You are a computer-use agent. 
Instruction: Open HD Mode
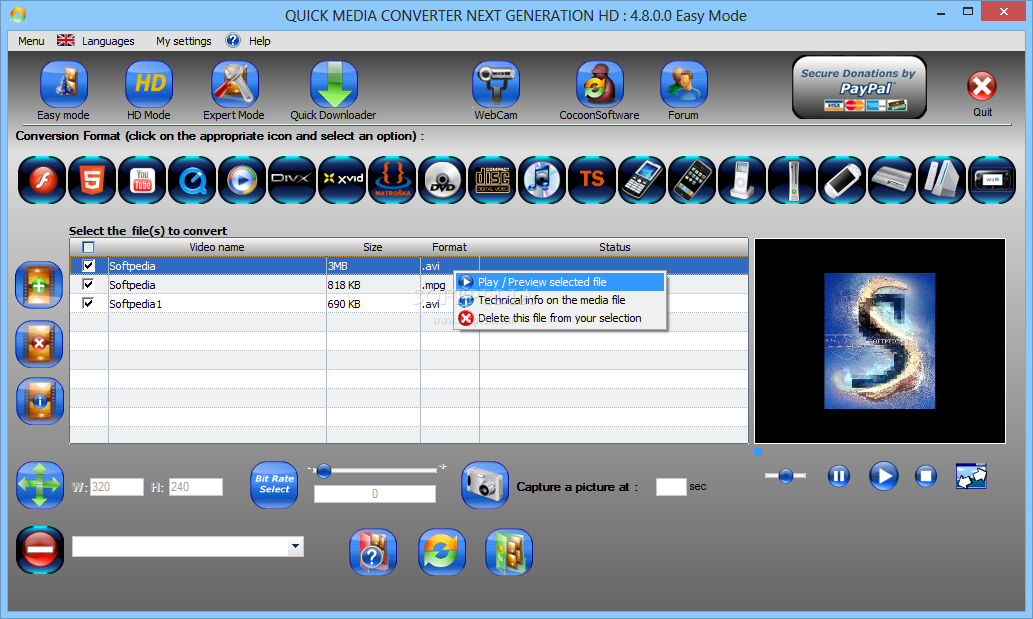149,84
